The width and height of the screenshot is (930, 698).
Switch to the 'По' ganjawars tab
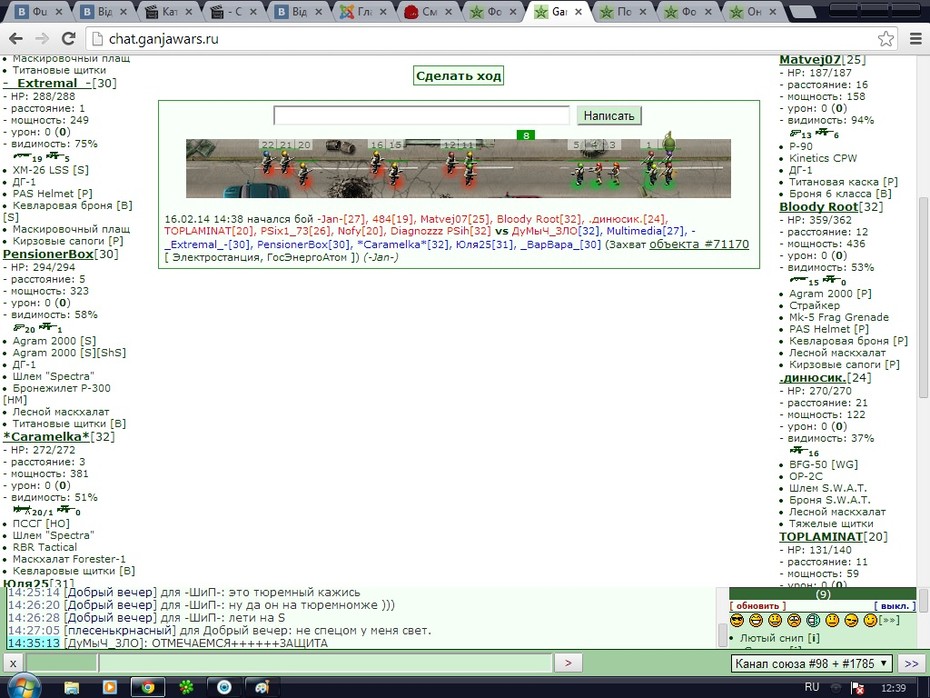click(623, 11)
